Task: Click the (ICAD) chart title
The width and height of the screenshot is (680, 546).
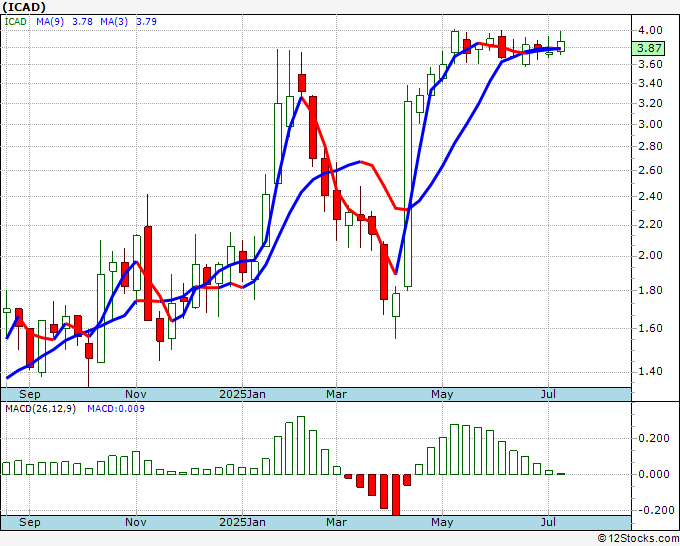Action: click(x=24, y=7)
